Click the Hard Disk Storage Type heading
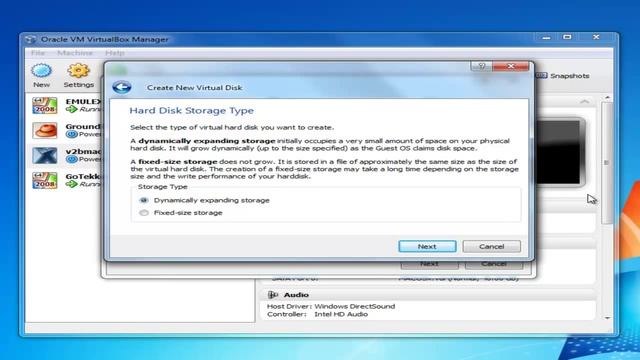Screen dimensions: 640x360 [x=191, y=111]
